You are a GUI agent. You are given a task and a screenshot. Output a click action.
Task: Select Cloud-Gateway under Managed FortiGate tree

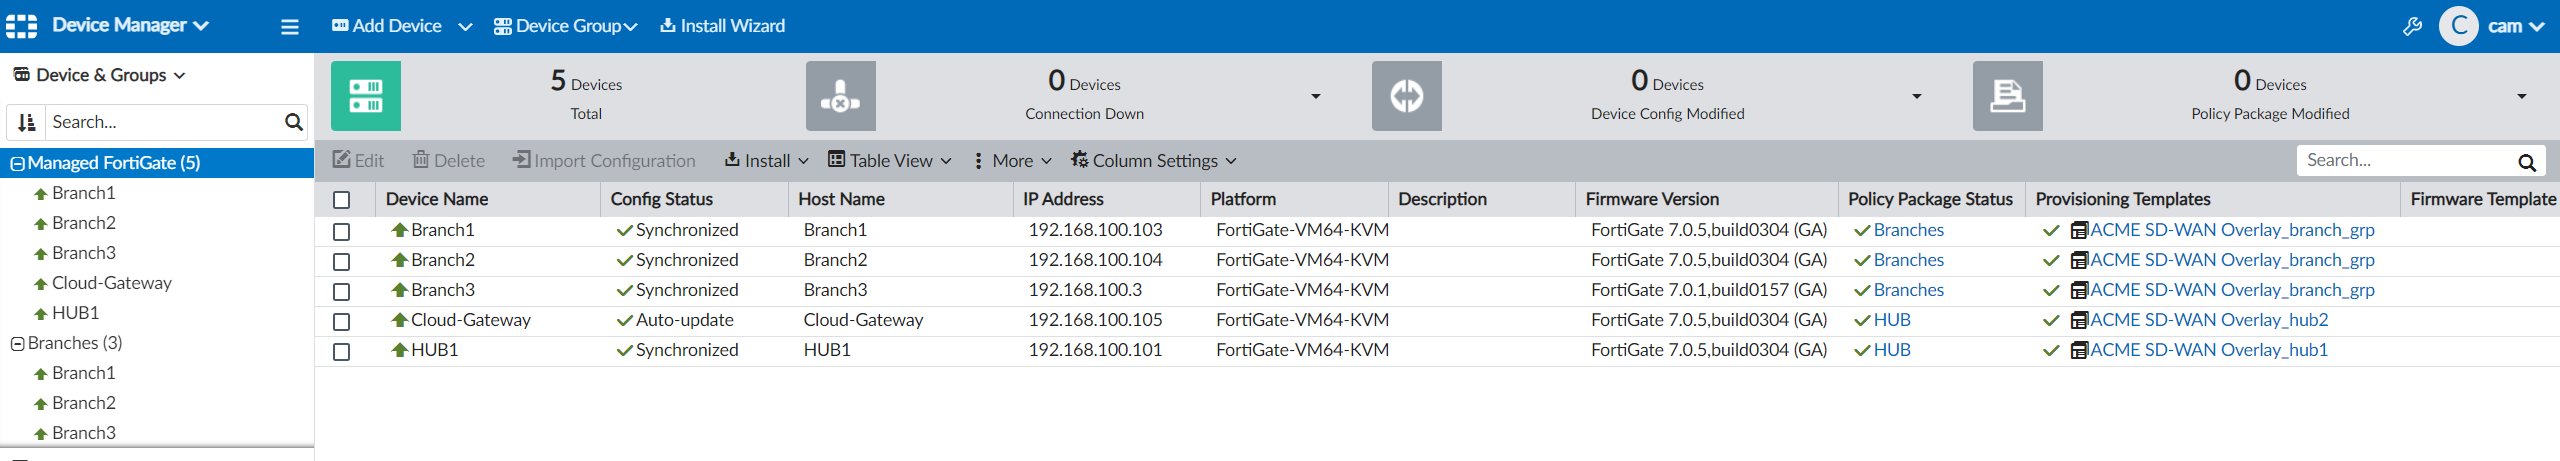coord(112,283)
